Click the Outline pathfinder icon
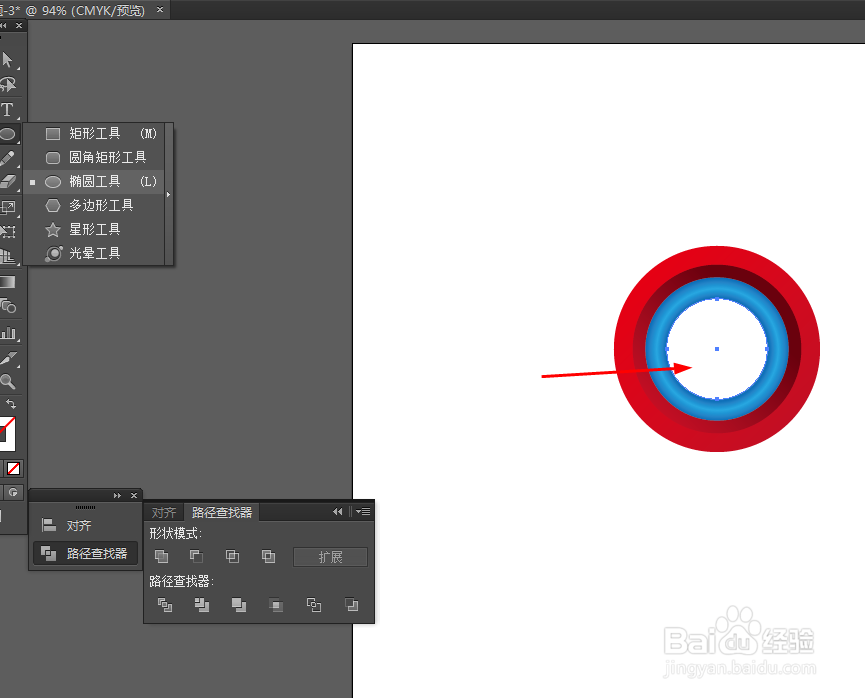The width and height of the screenshot is (865, 698). (x=314, y=605)
